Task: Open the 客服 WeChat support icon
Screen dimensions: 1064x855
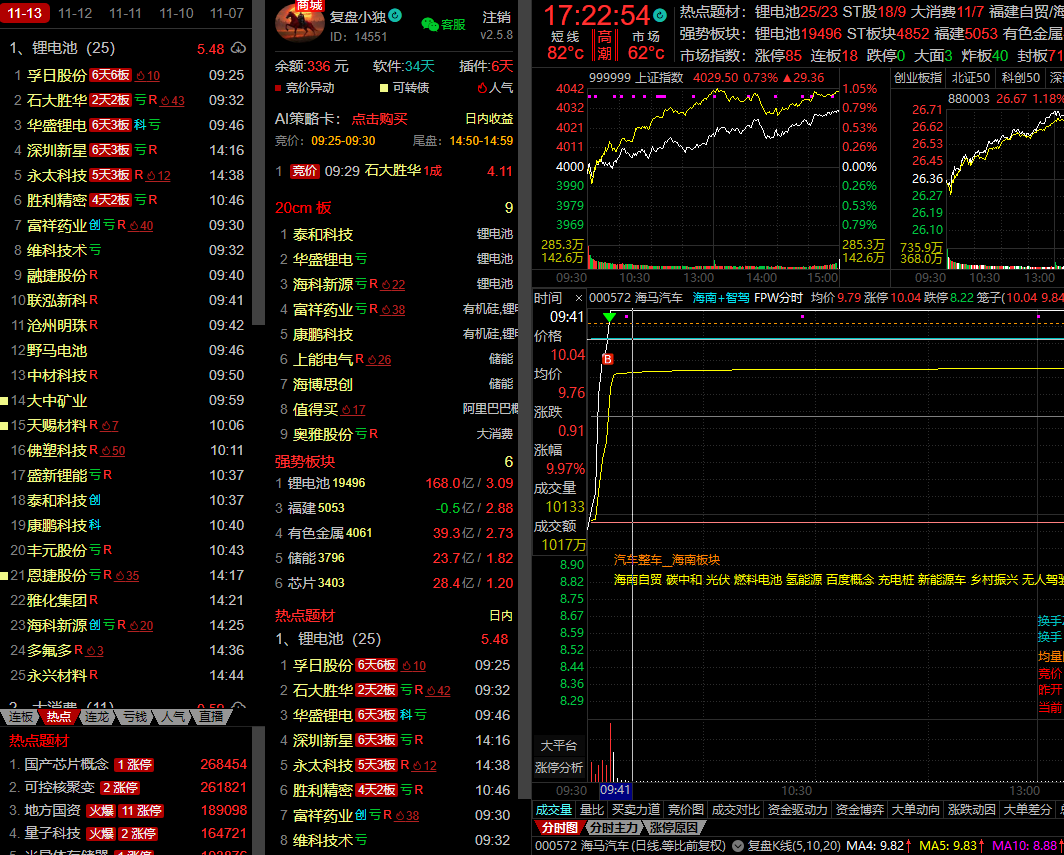Action: tap(443, 23)
